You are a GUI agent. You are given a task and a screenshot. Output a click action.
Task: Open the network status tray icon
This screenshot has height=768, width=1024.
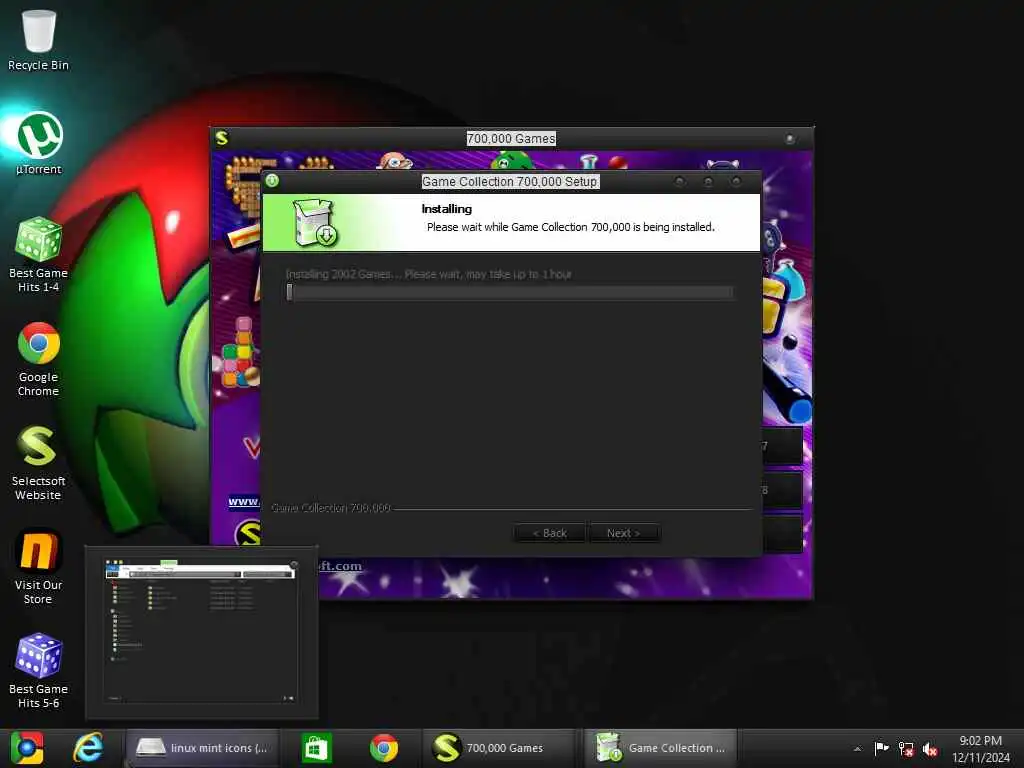(906, 749)
